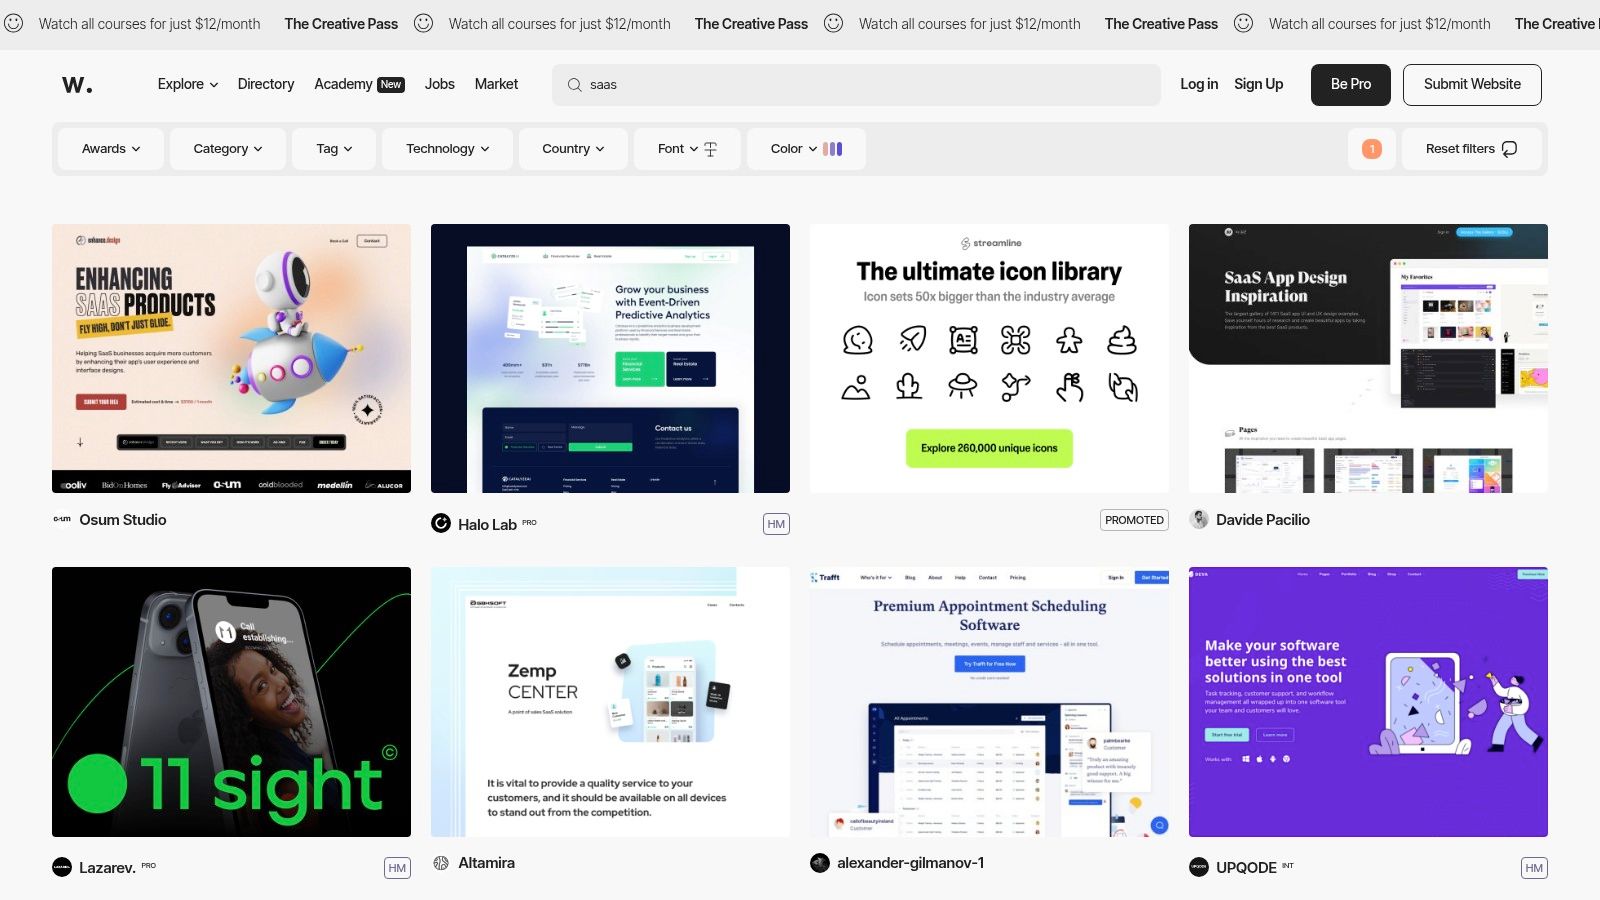1600x900 pixels.
Task: Click Davide Pacilio's avatar icon
Action: point(1199,519)
